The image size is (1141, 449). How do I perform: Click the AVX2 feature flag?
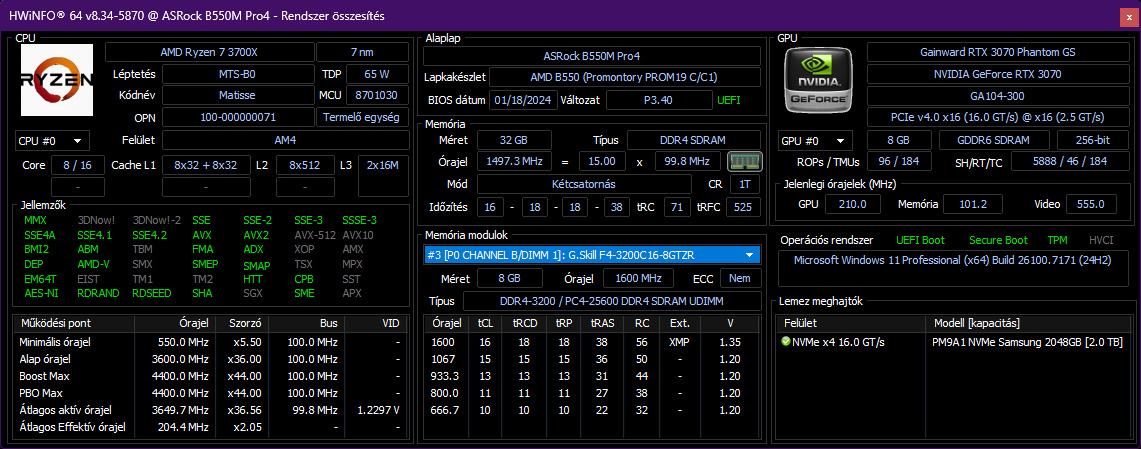pyautogui.click(x=256, y=235)
